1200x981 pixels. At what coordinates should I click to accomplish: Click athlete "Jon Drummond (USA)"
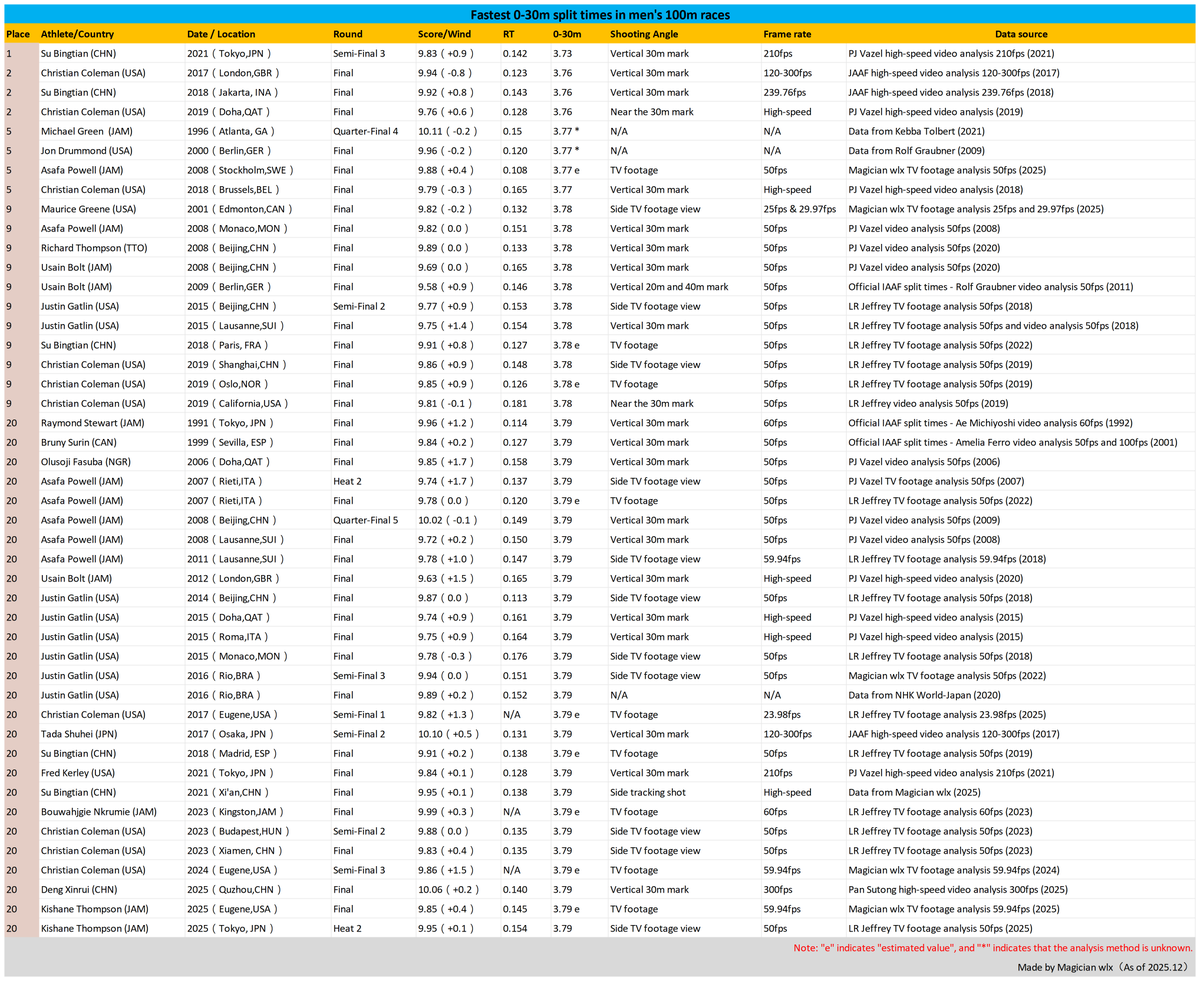pyautogui.click(x=85, y=151)
